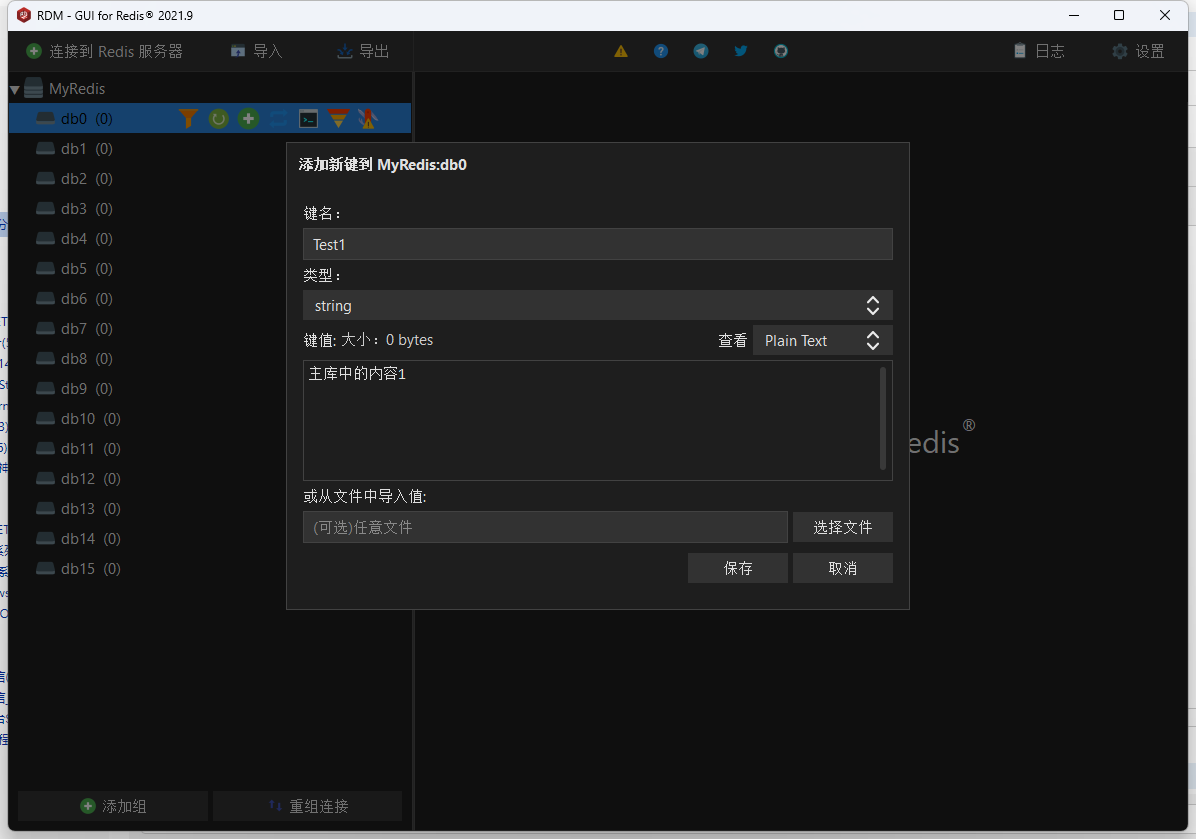
Task: Click the optional import file path field
Action: click(545, 527)
